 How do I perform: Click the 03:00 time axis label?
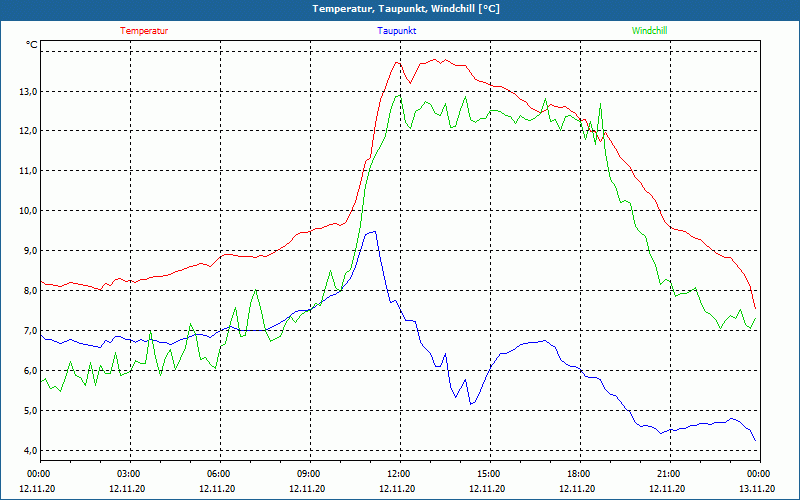tap(130, 474)
